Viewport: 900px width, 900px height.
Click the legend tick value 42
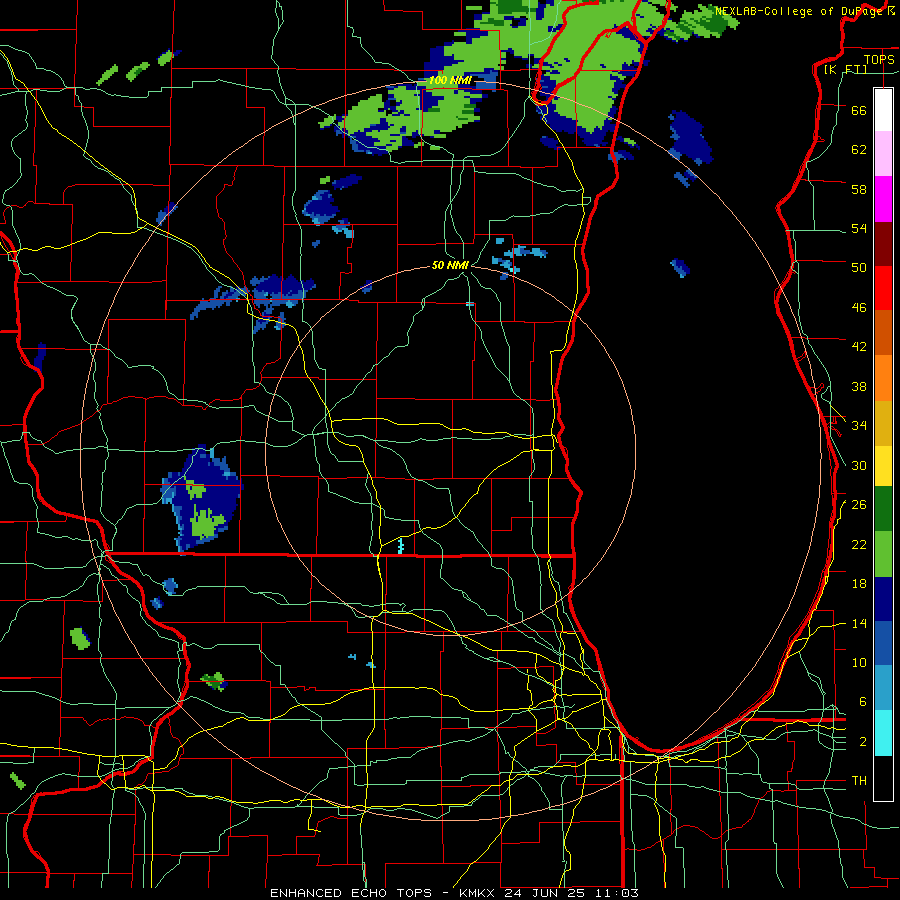(x=859, y=346)
